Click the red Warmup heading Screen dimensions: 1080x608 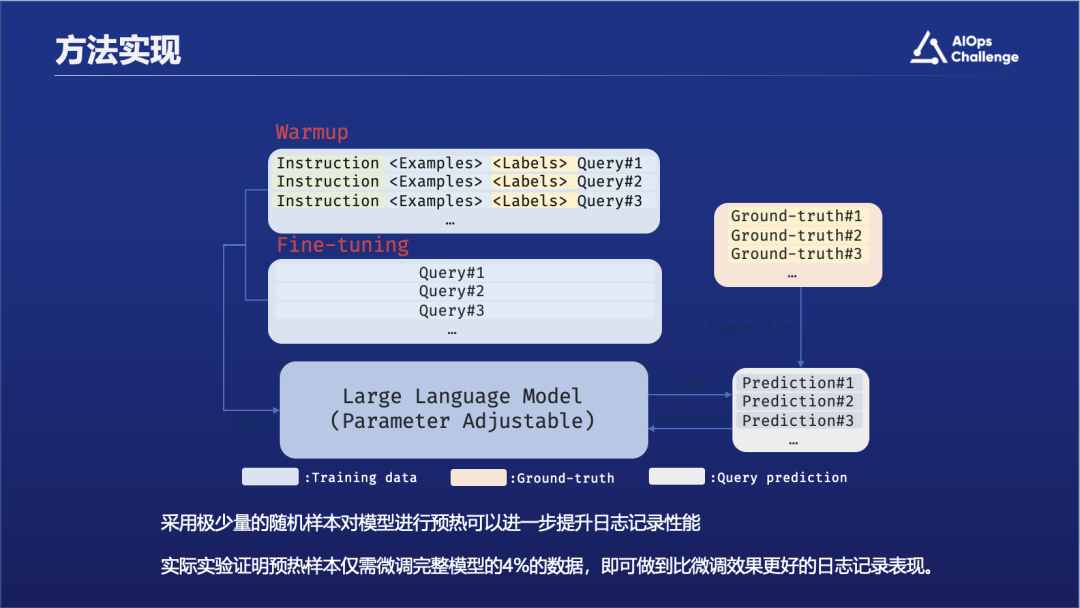click(312, 133)
